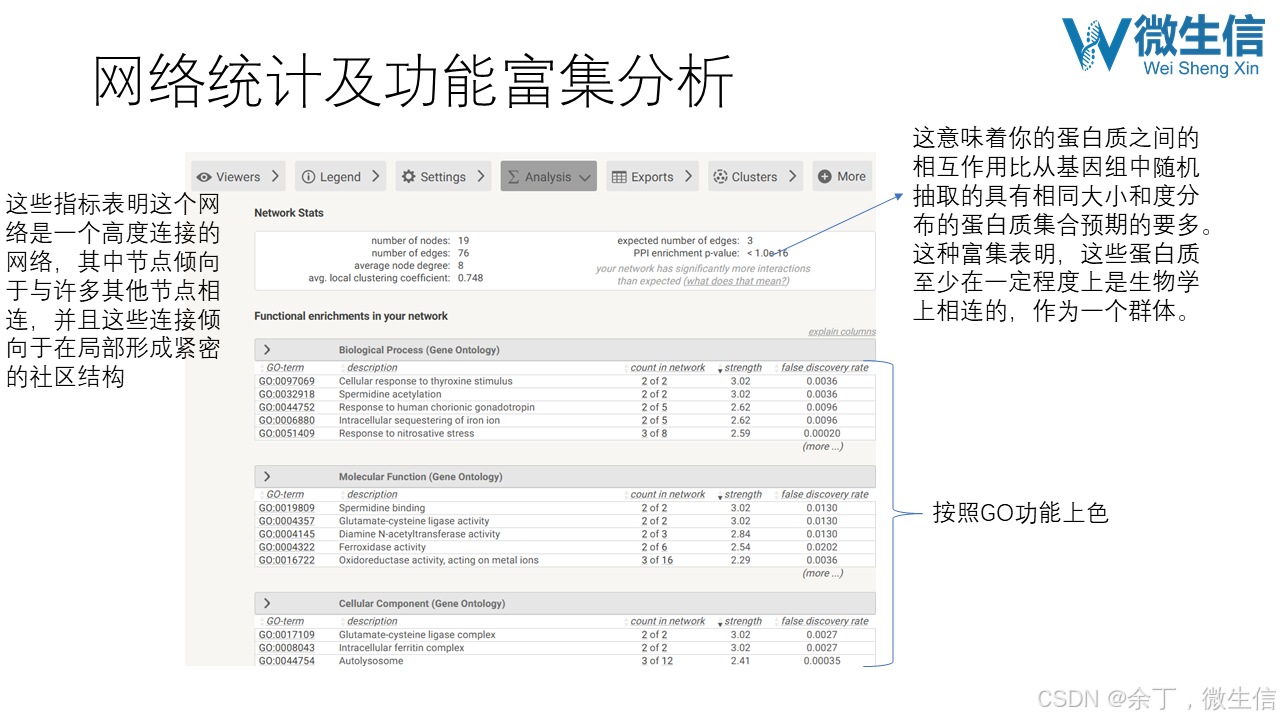Screen dimensions: 1280x720
Task: Click 'Intracellular ferritin complex' description
Action: pos(402,647)
